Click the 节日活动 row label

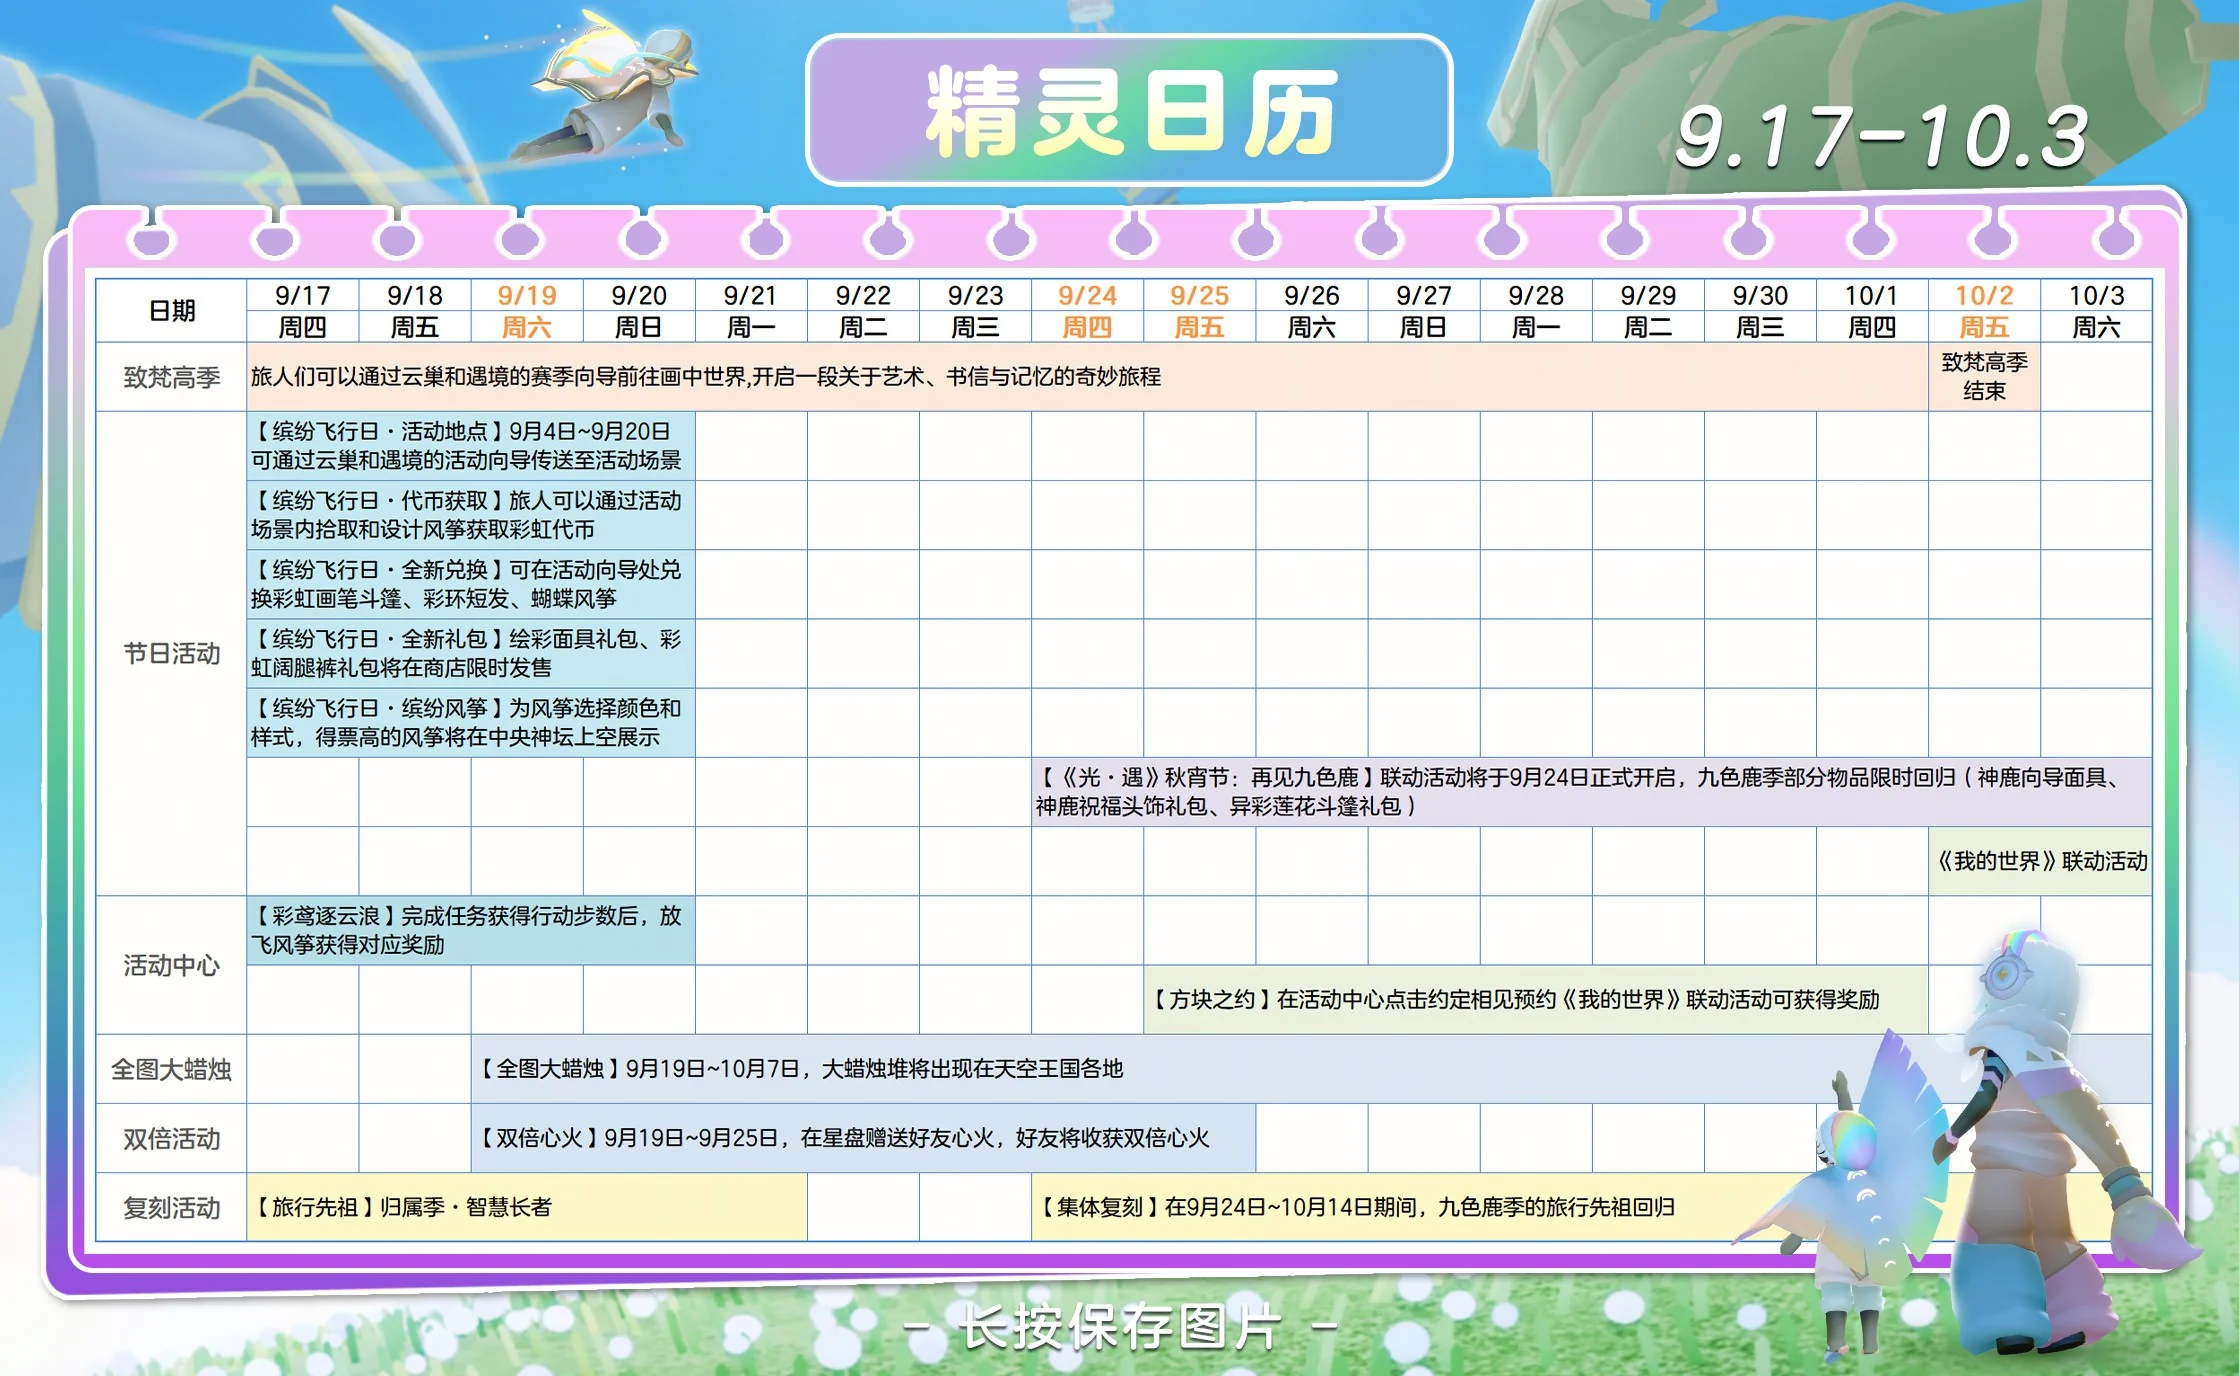coord(171,653)
